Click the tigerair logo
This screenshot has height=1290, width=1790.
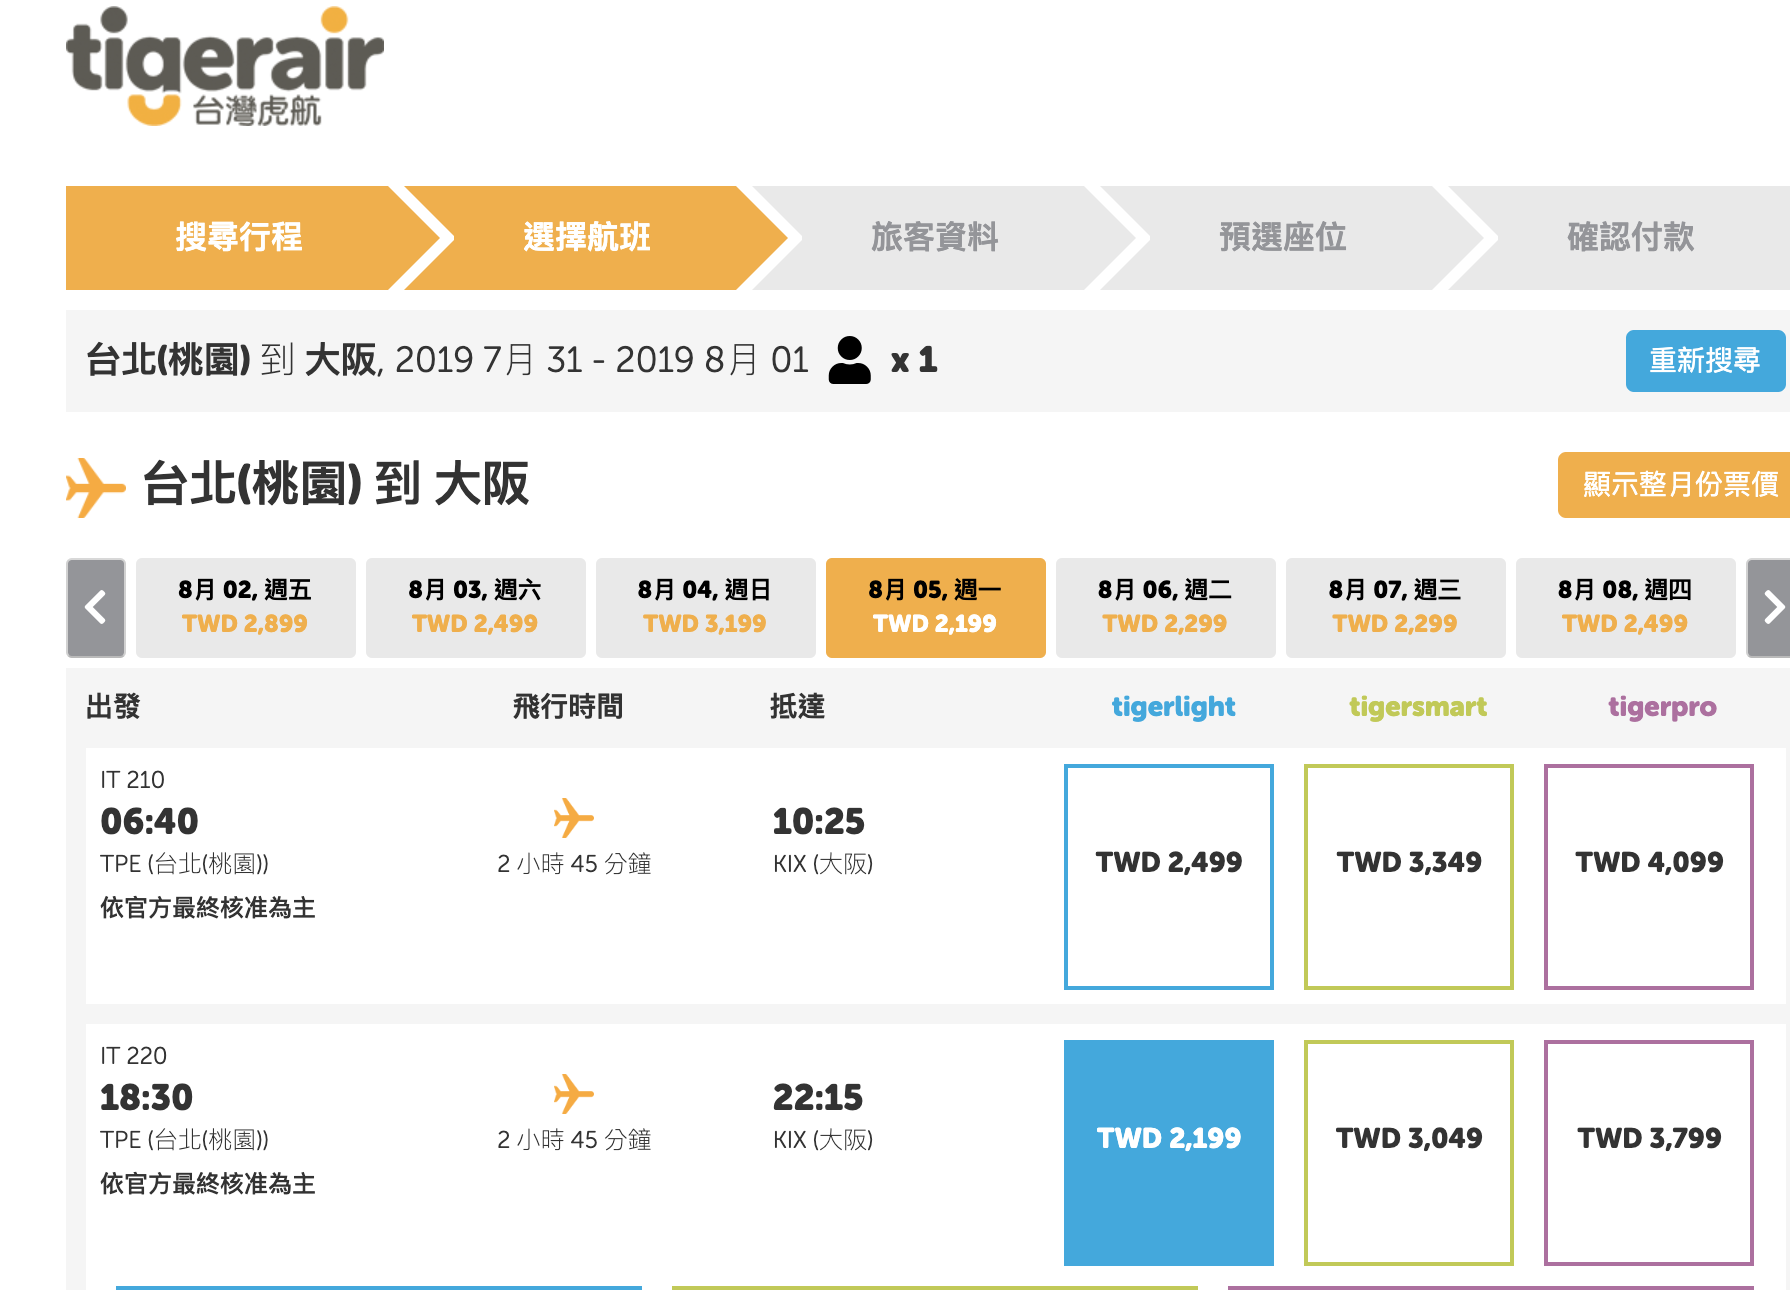pyautogui.click(x=225, y=68)
